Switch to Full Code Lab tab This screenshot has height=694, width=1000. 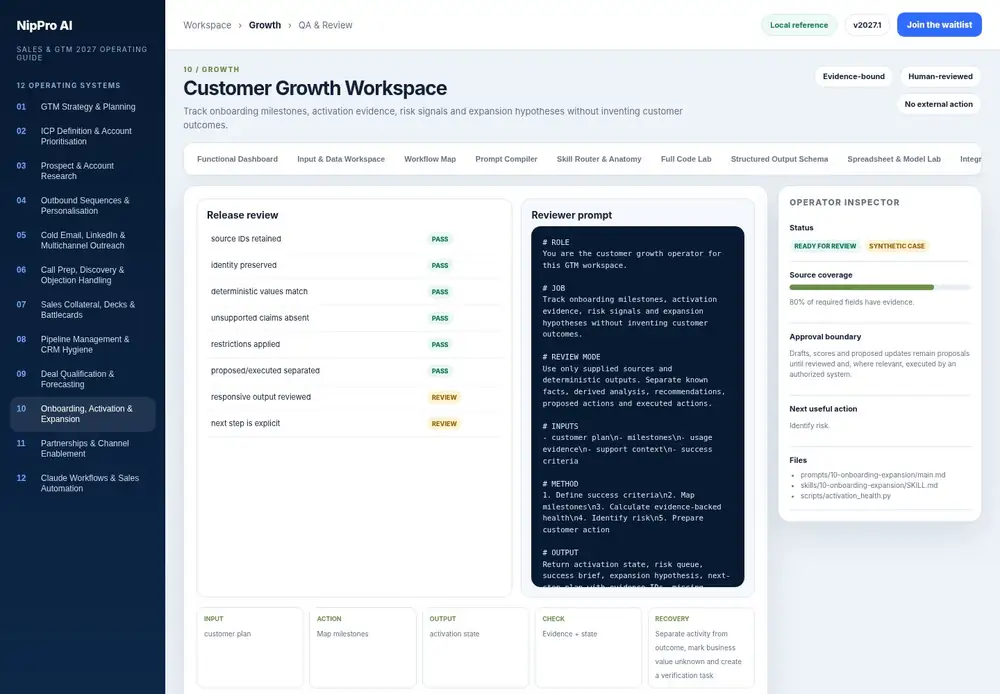pos(686,159)
